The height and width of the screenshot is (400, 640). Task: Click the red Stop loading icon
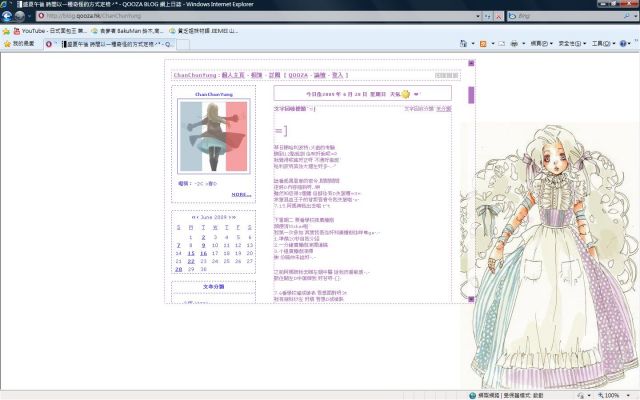pos(498,16)
